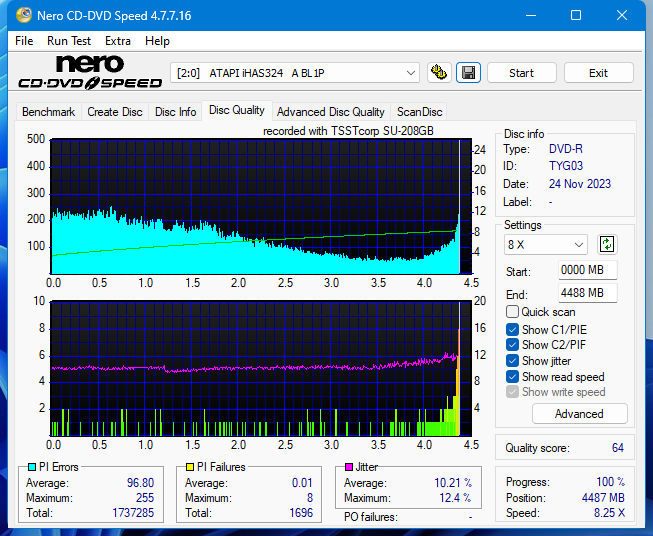Image resolution: width=653 pixels, height=536 pixels.
Task: Switch to the Create Disc tab
Action: coord(115,112)
